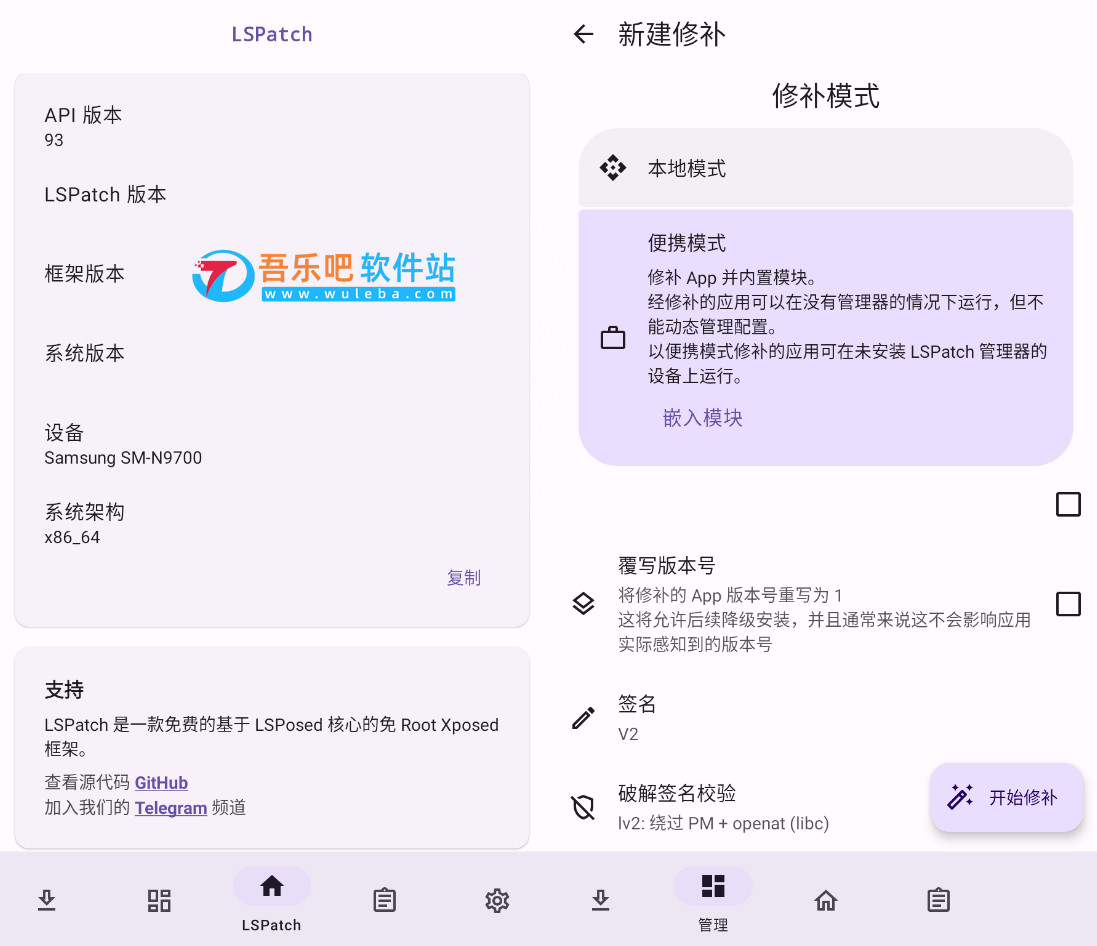This screenshot has height=946, width=1097.
Task: Click the shield-off icon for 破解签名校验
Action: click(583, 807)
